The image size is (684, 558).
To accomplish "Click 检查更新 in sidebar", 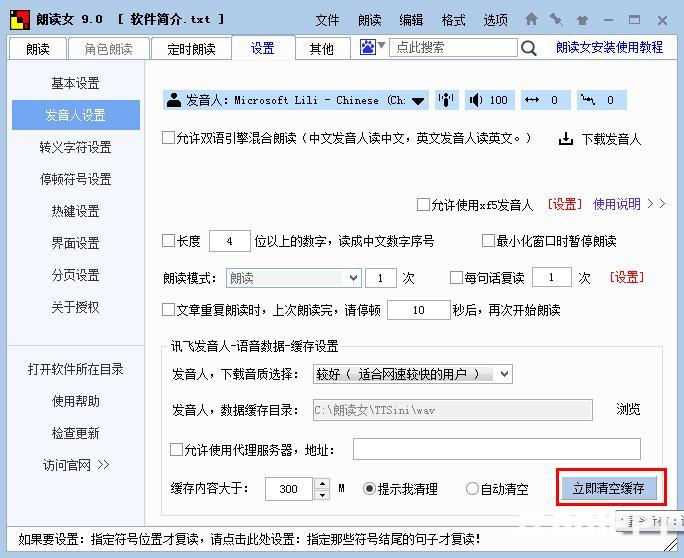I will point(75,433).
